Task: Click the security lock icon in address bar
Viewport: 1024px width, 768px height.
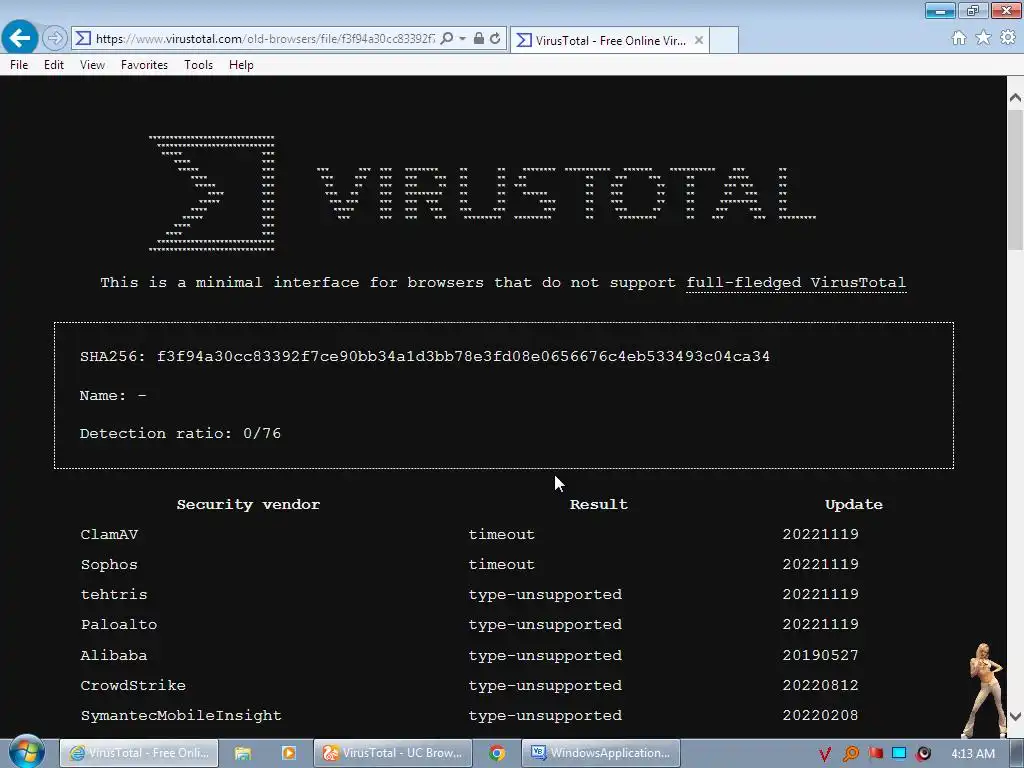Action: [x=479, y=39]
